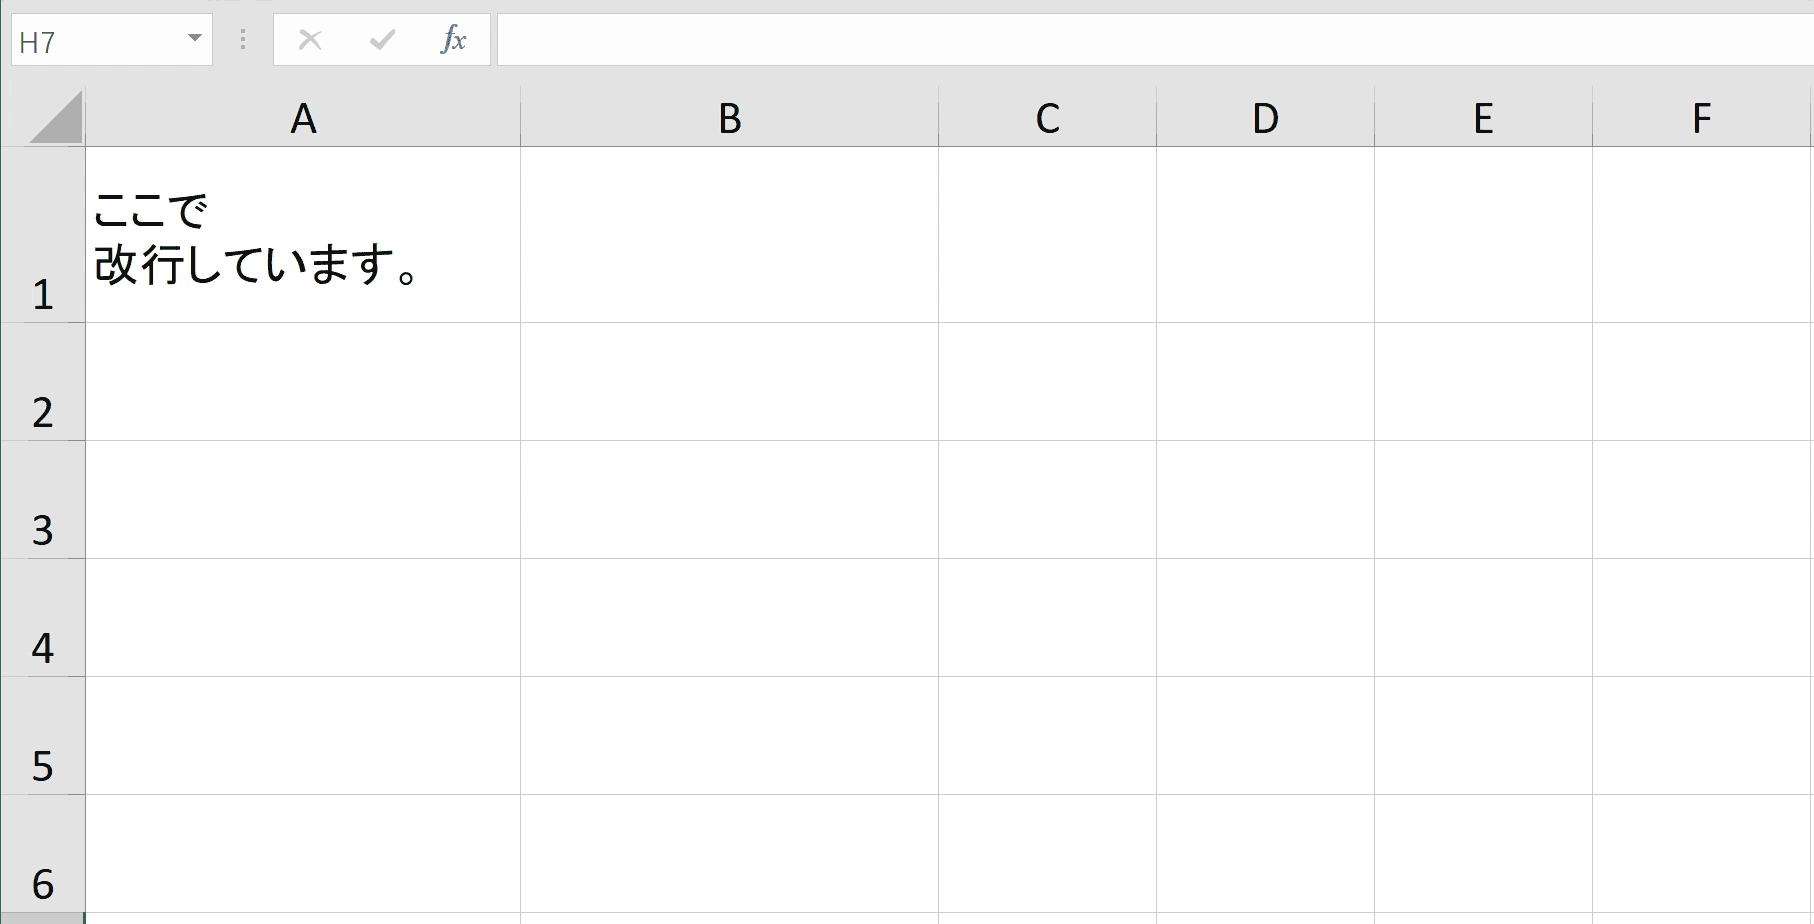Select row 5 header
Image resolution: width=1814 pixels, height=924 pixels.
click(42, 736)
